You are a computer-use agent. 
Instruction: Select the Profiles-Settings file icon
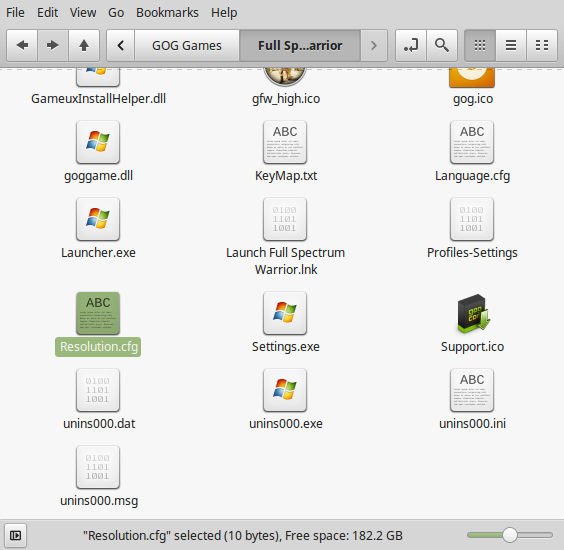(x=472, y=219)
